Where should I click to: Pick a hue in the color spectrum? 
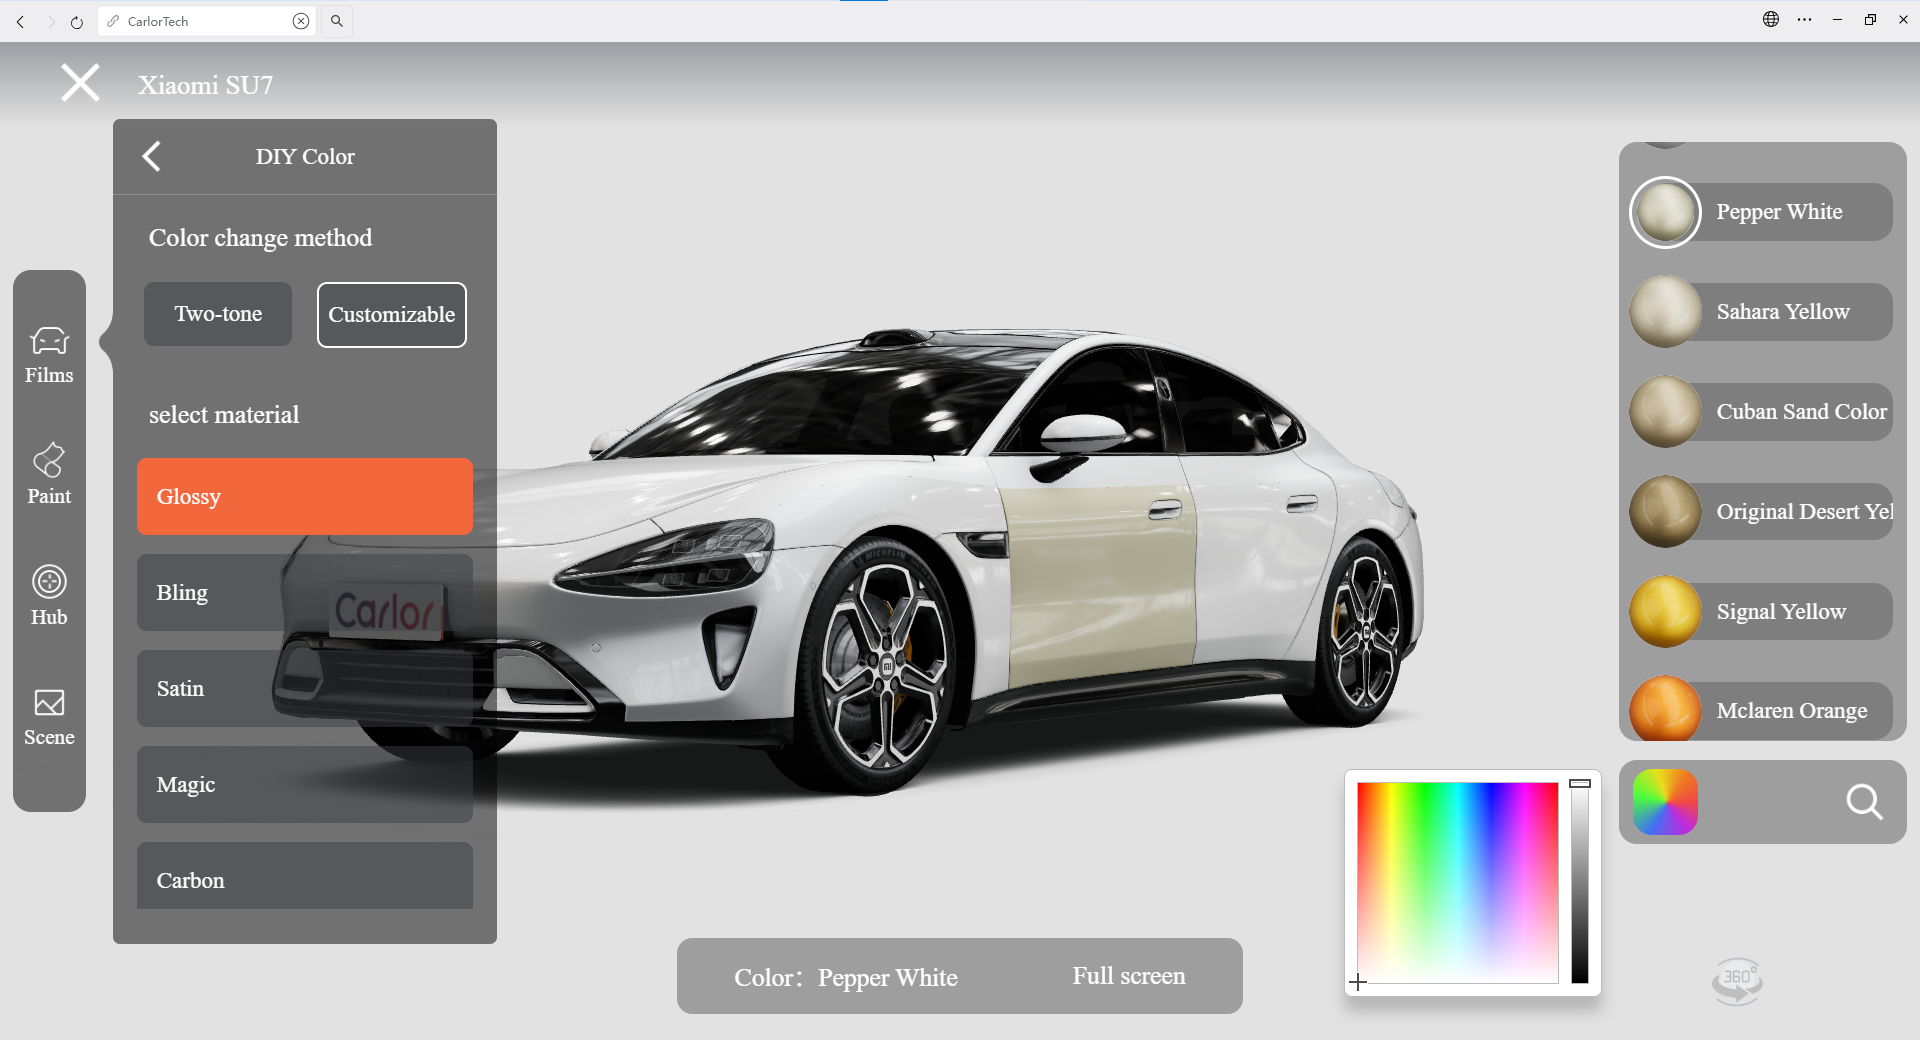[1458, 883]
